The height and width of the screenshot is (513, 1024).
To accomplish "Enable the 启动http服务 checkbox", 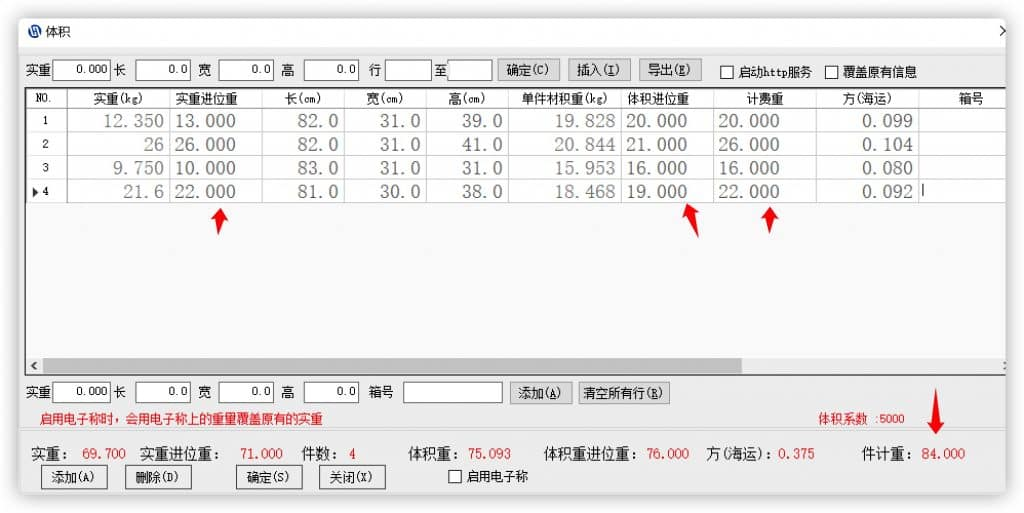I will click(x=727, y=72).
